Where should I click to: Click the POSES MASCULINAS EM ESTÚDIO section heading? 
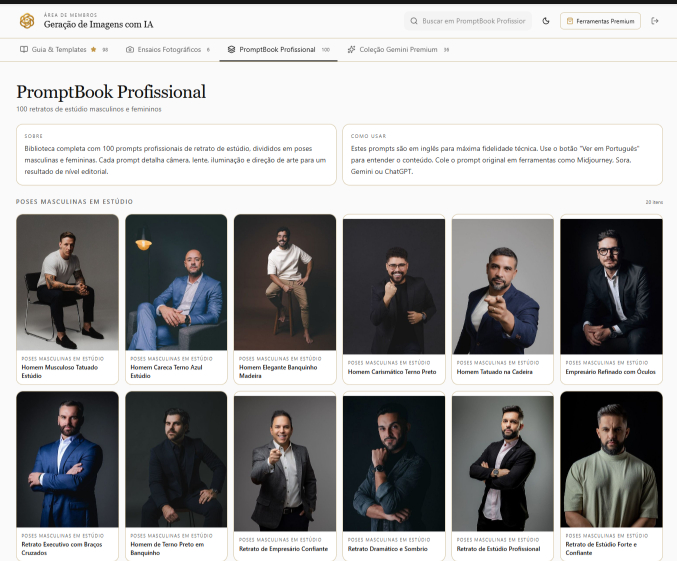point(74,202)
